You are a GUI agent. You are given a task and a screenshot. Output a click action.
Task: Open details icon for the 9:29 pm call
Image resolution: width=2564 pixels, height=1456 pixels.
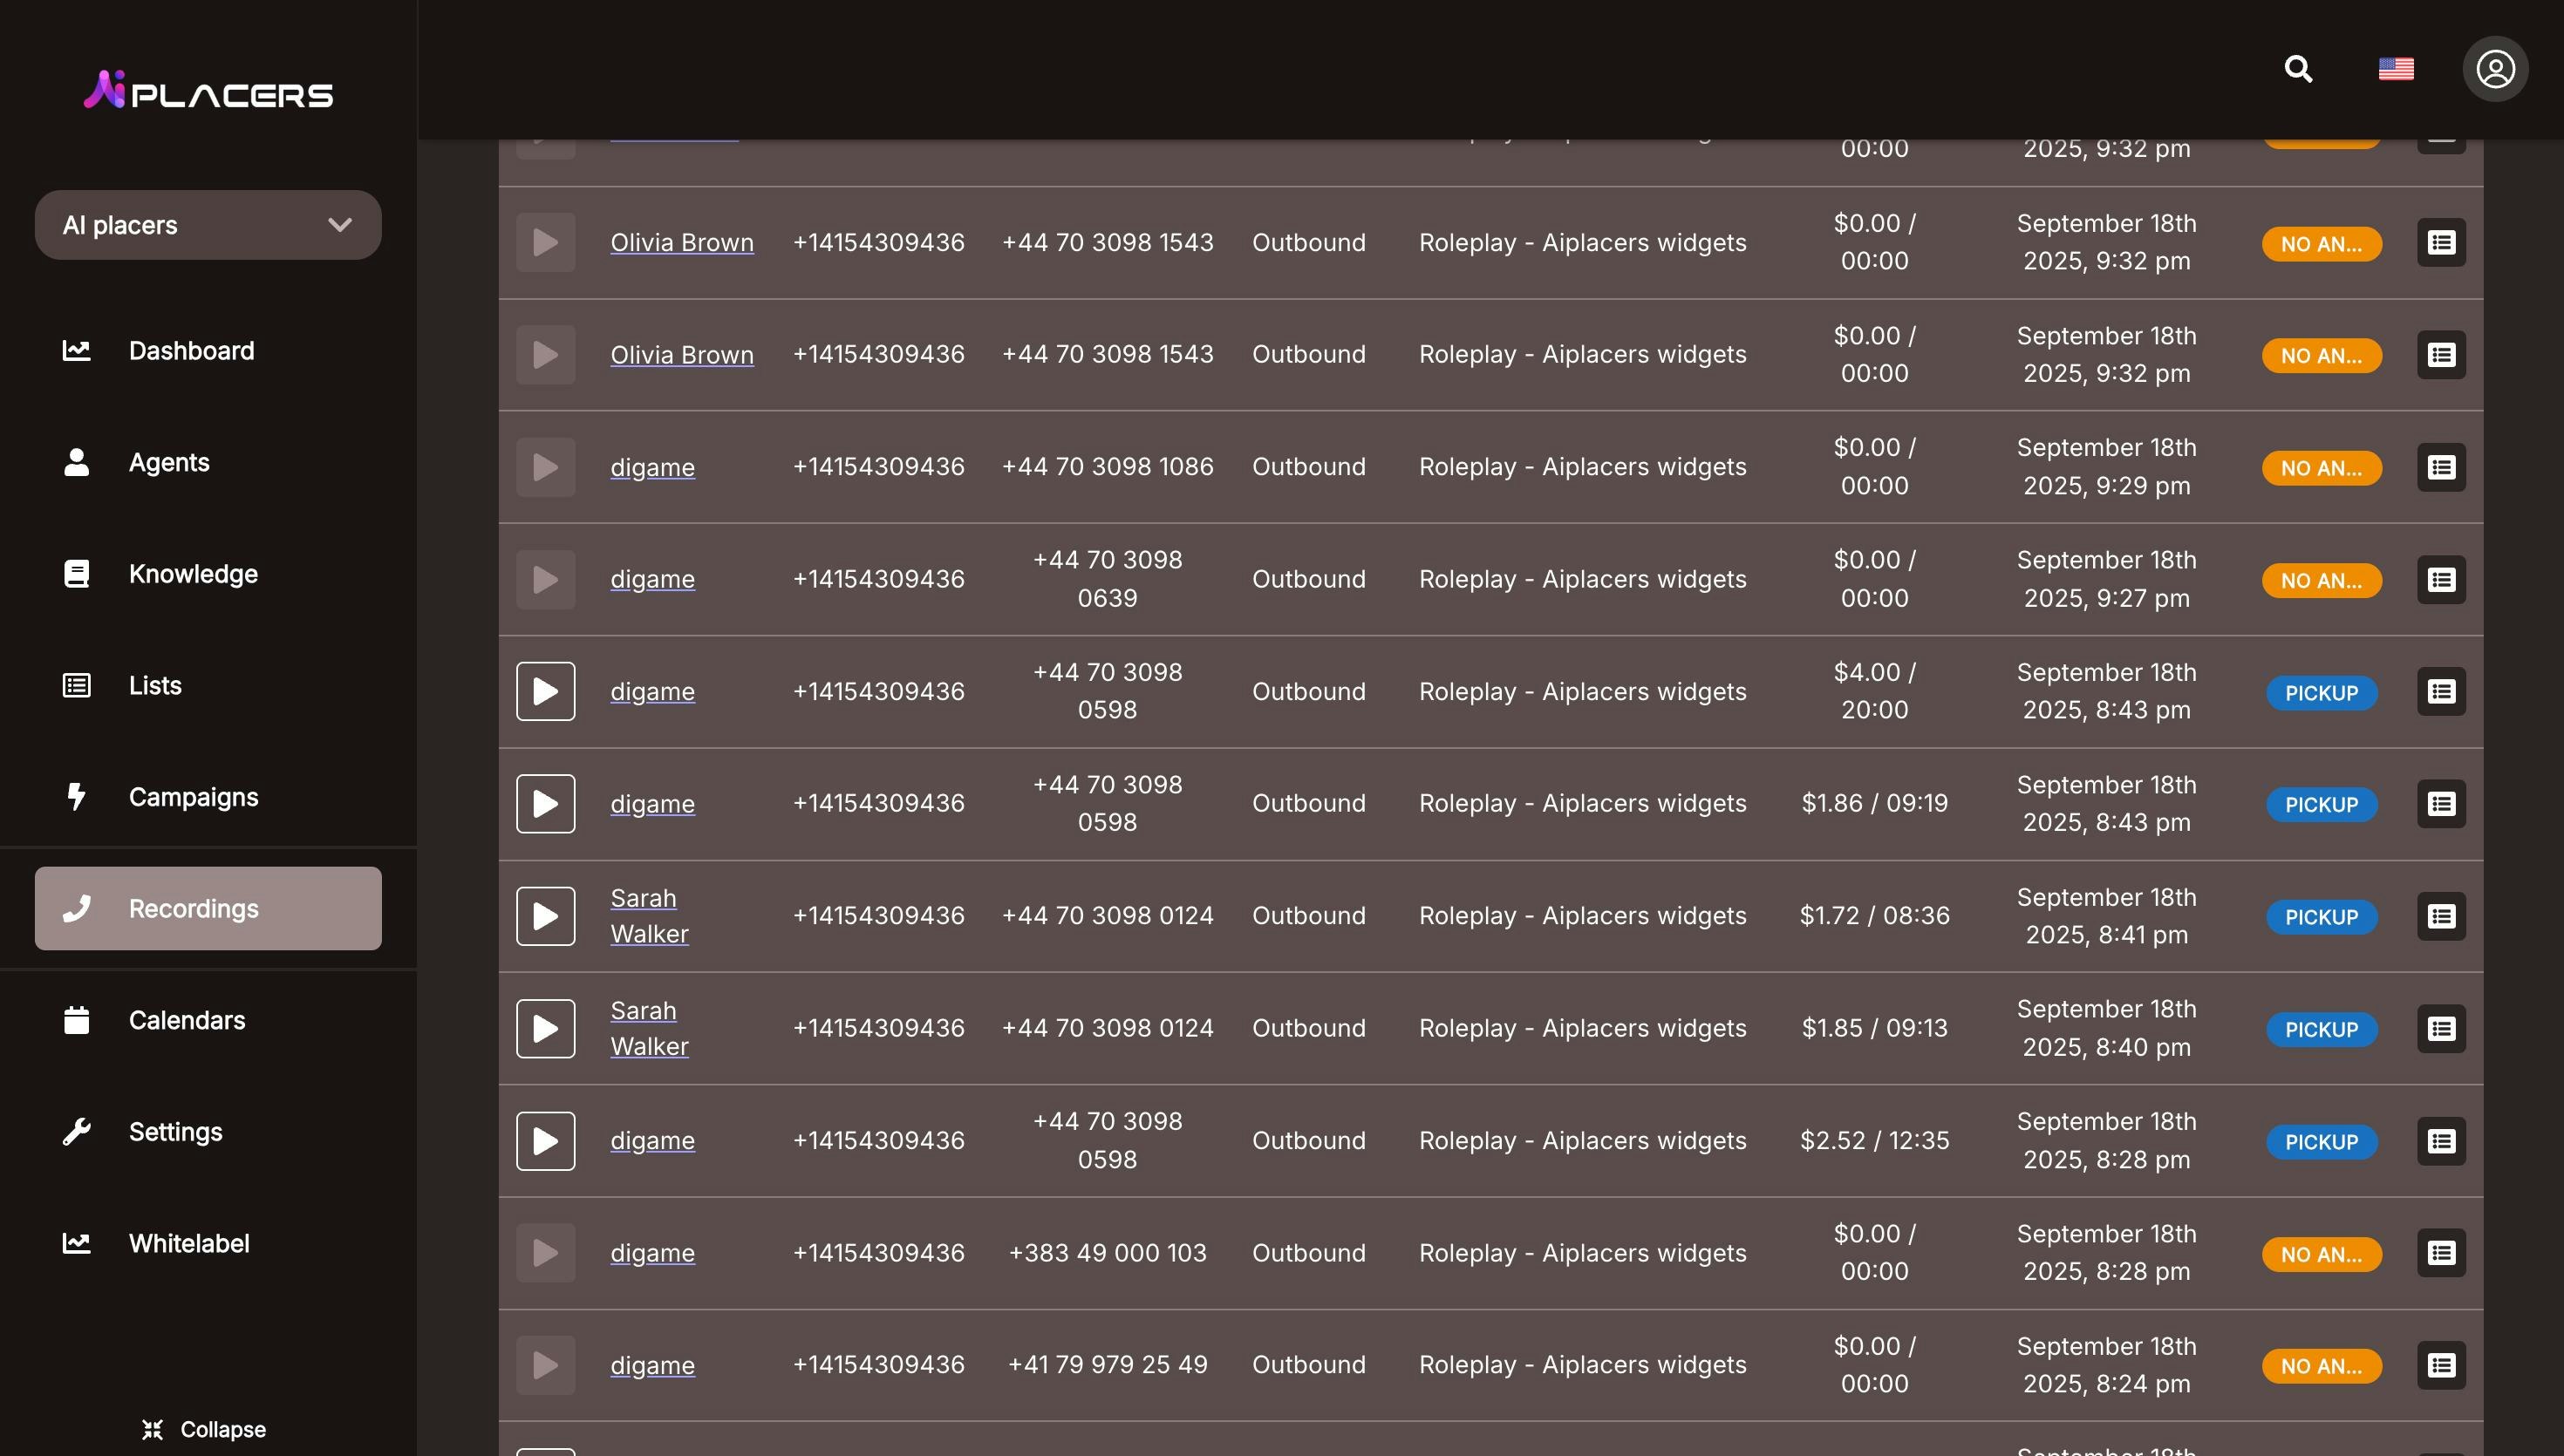[x=2441, y=467]
